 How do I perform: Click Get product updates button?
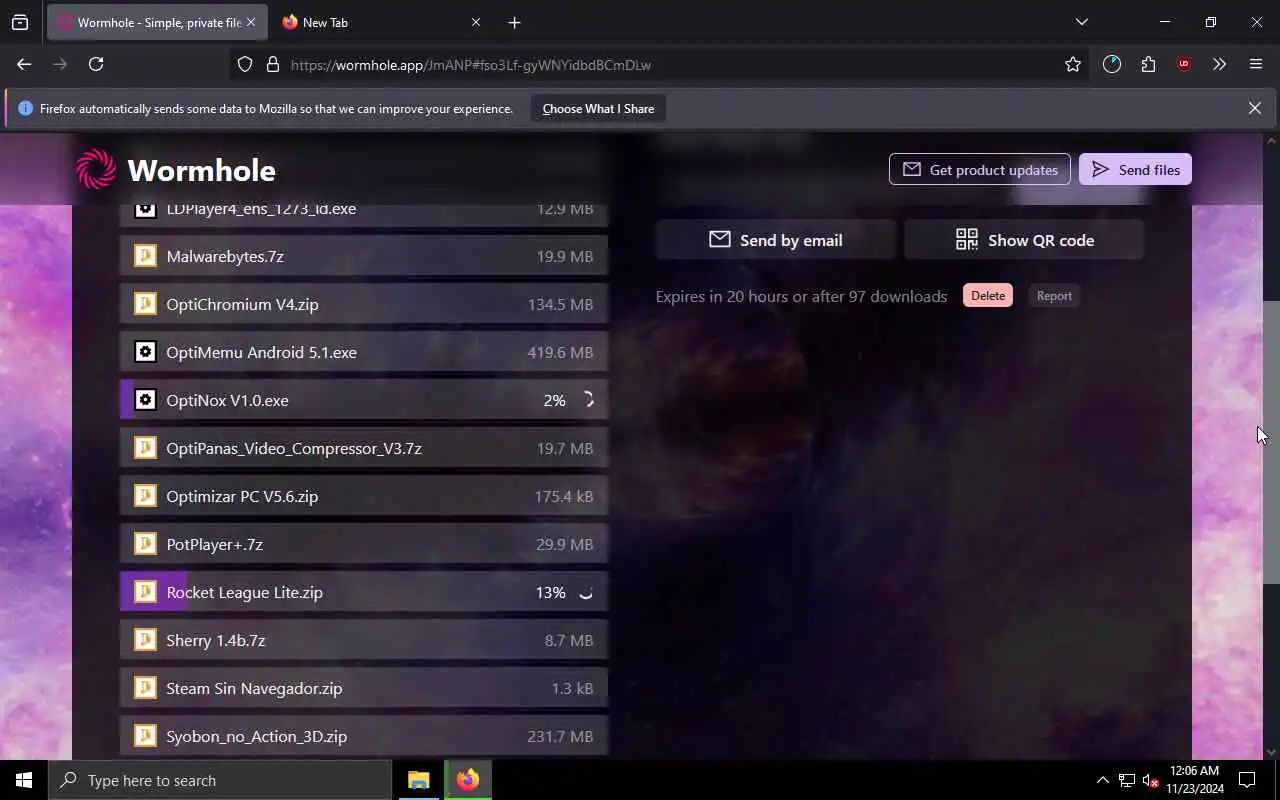(x=979, y=169)
